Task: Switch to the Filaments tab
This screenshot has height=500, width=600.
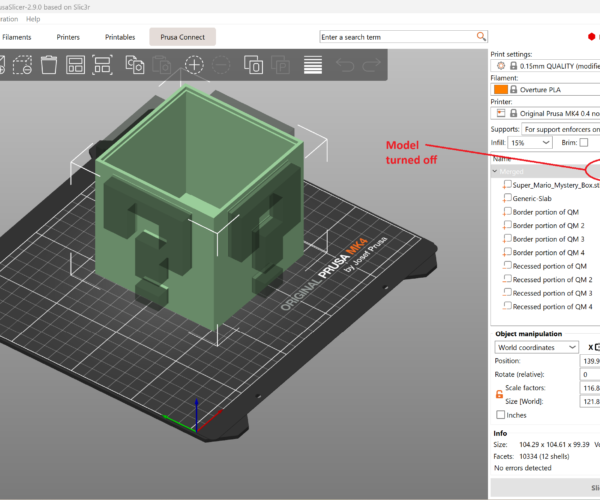Action: [17, 37]
